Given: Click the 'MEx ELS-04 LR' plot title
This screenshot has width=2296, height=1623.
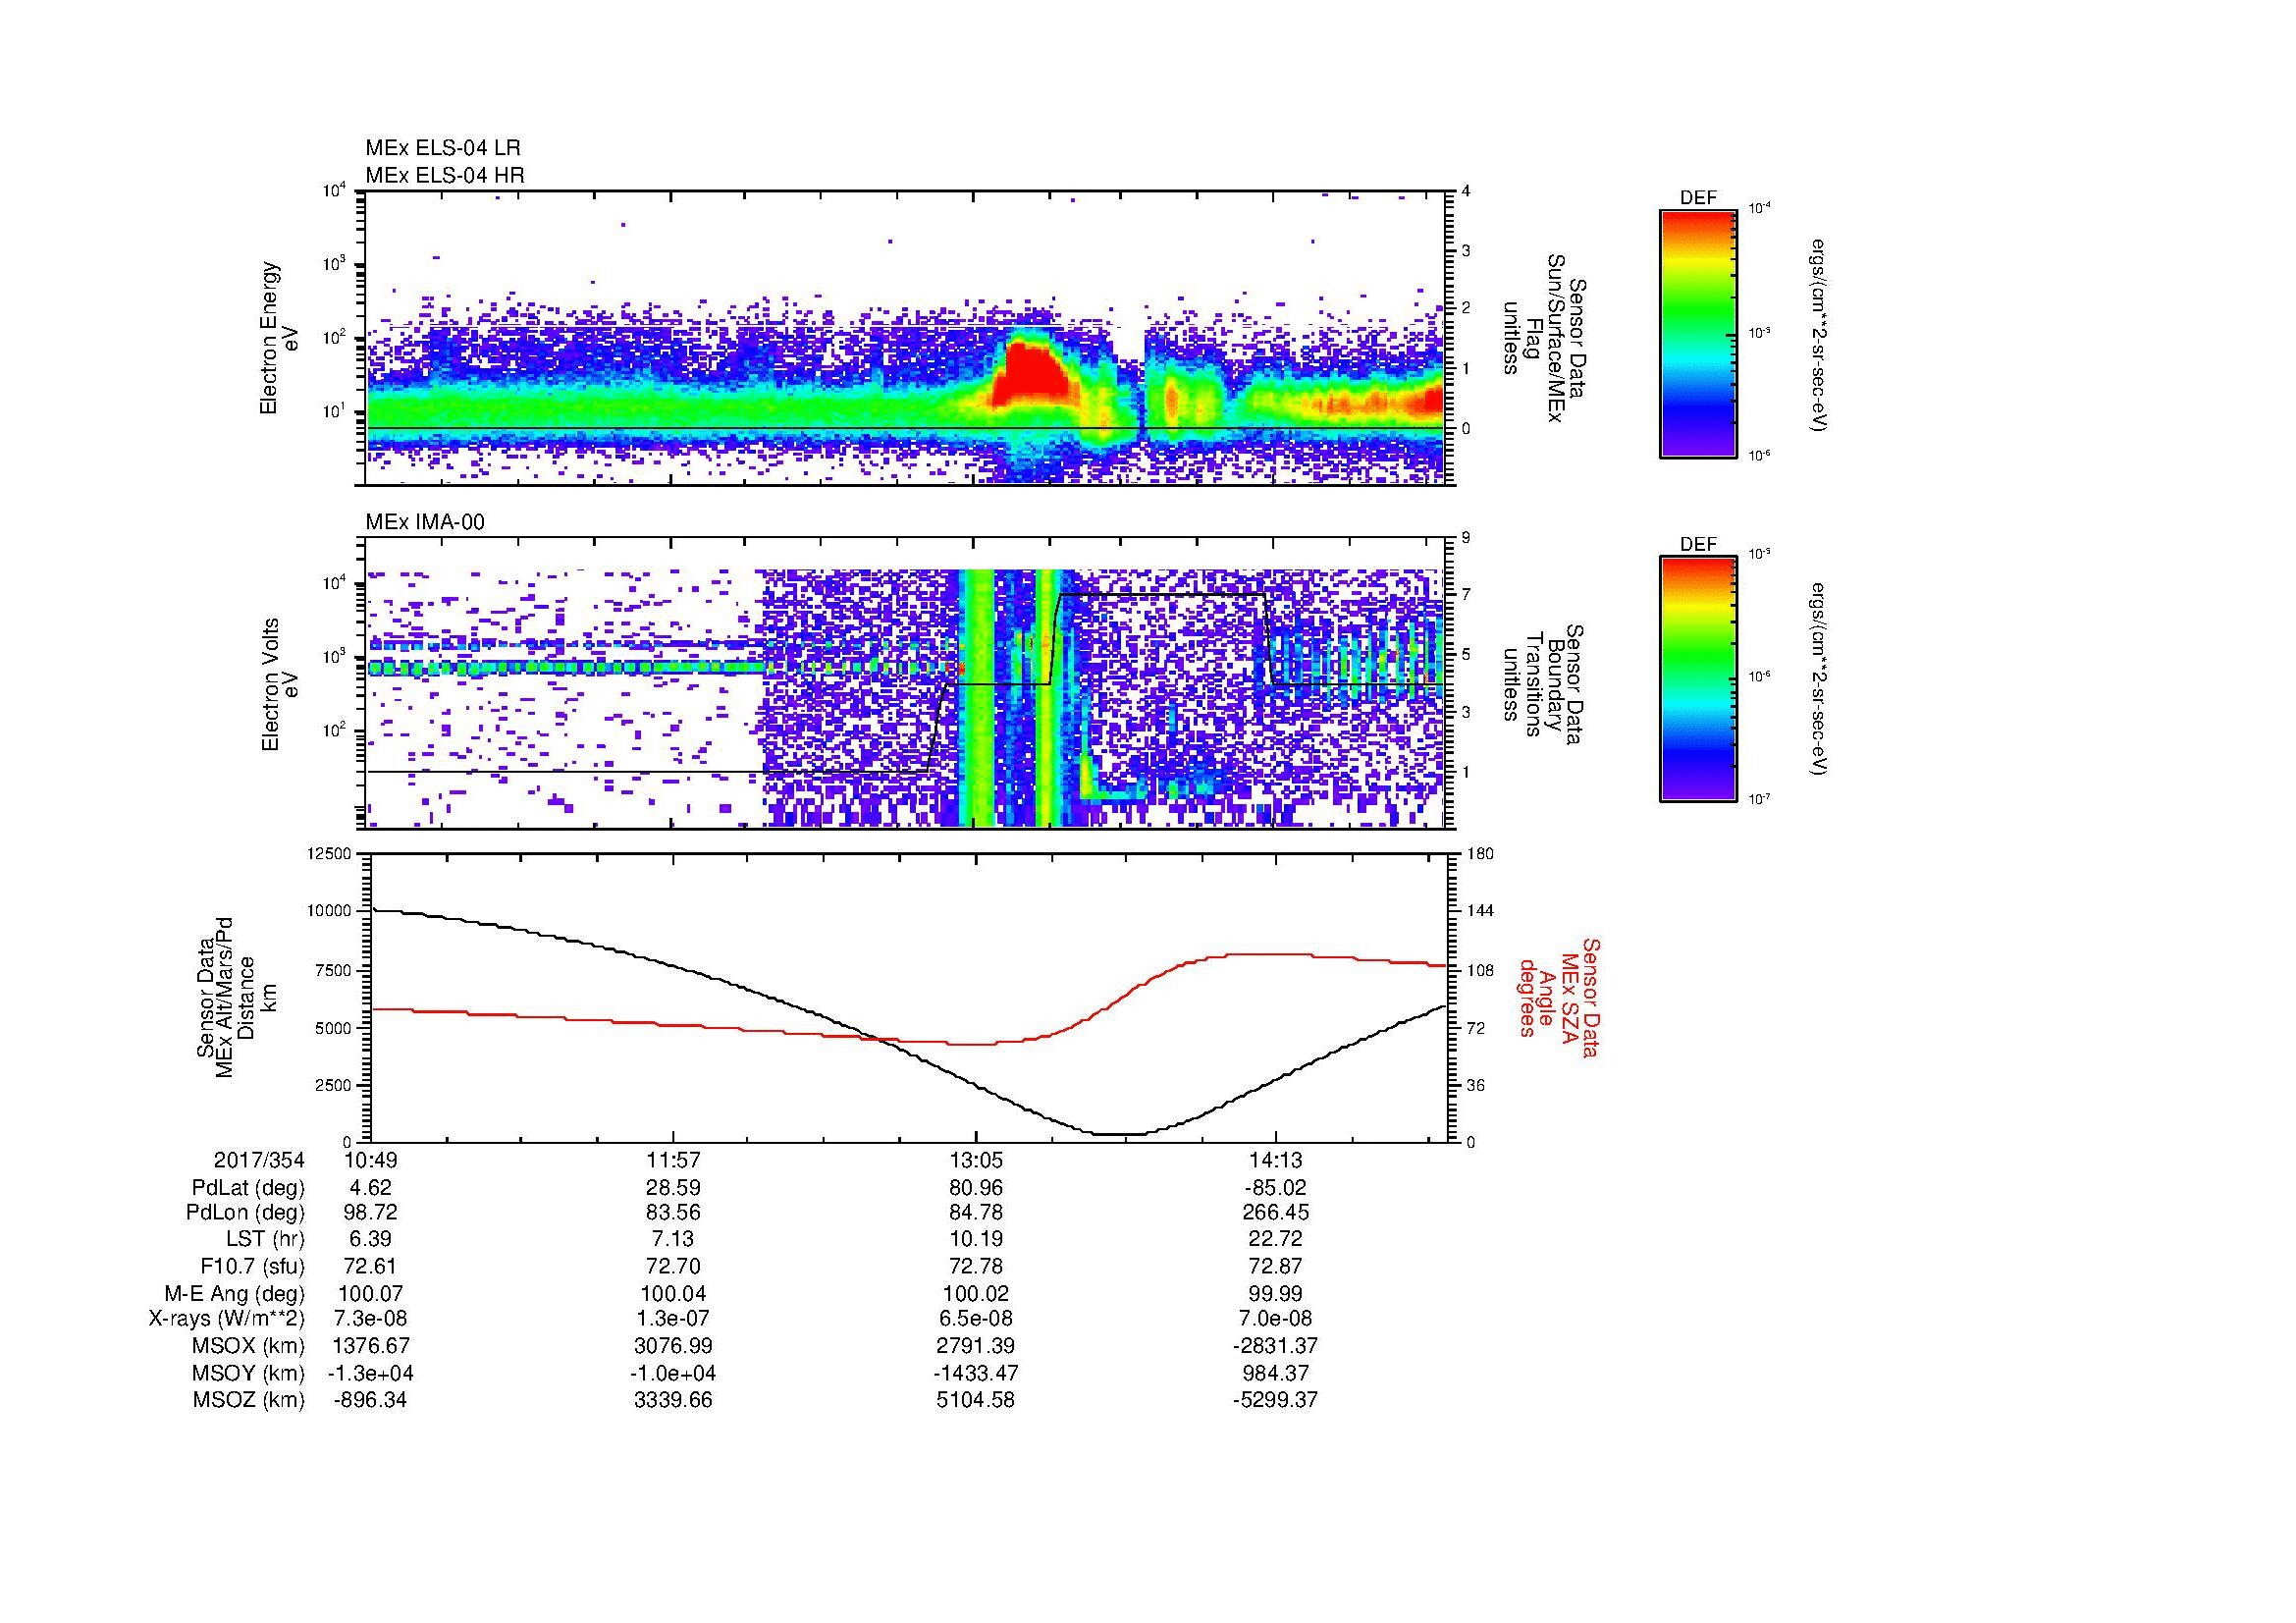Looking at the screenshot, I should 443,148.
